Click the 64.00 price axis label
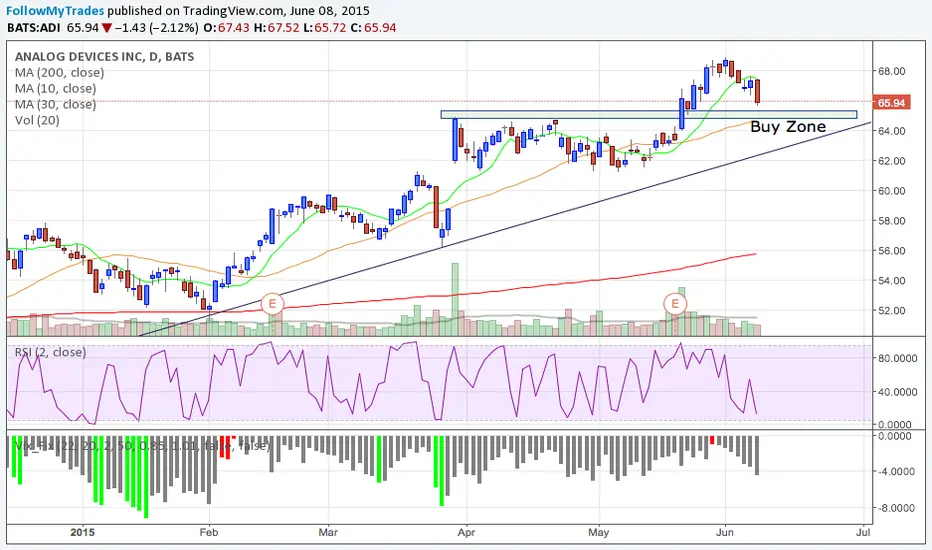 (x=892, y=131)
